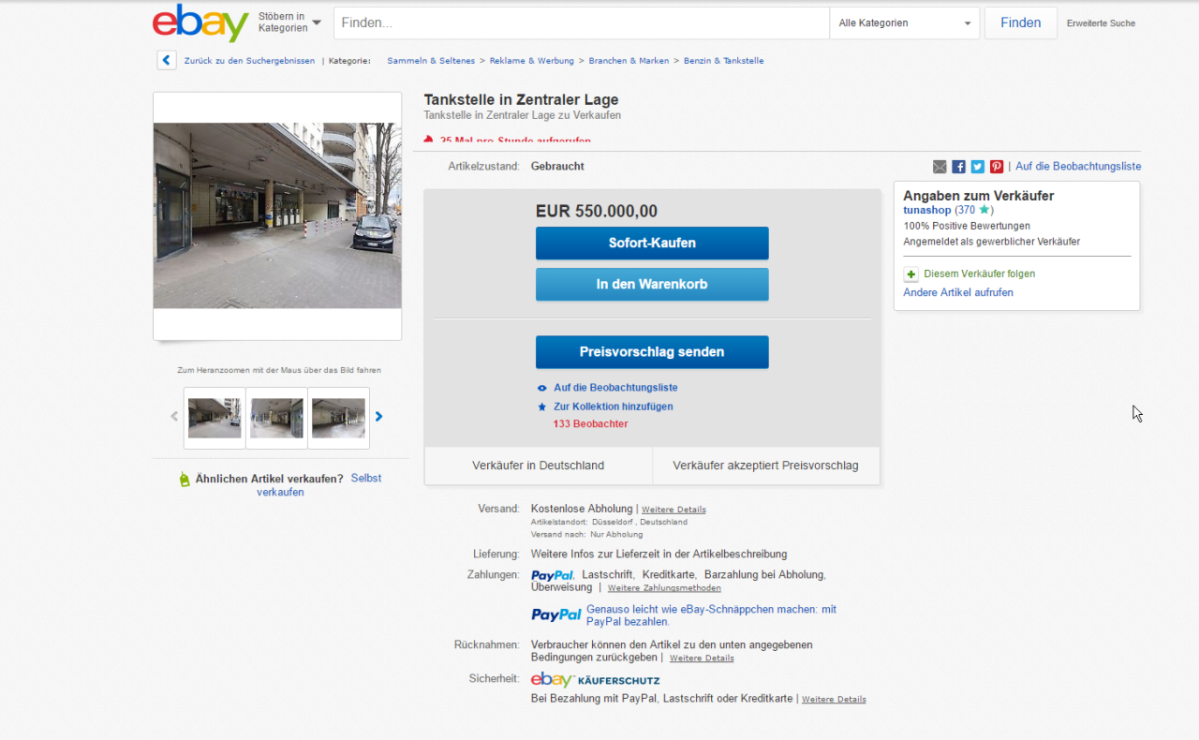Click the back arrow to the search results

(166, 60)
